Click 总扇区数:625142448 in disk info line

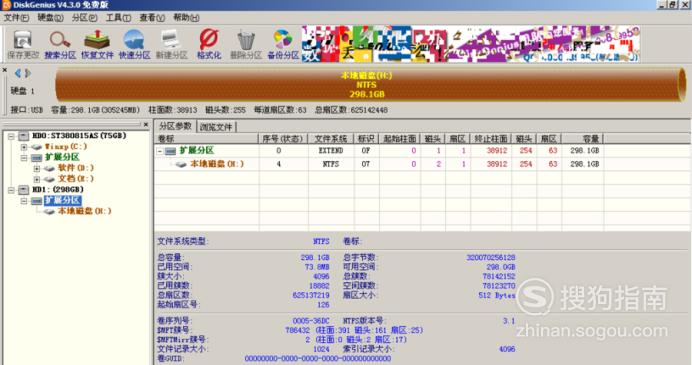351,110
